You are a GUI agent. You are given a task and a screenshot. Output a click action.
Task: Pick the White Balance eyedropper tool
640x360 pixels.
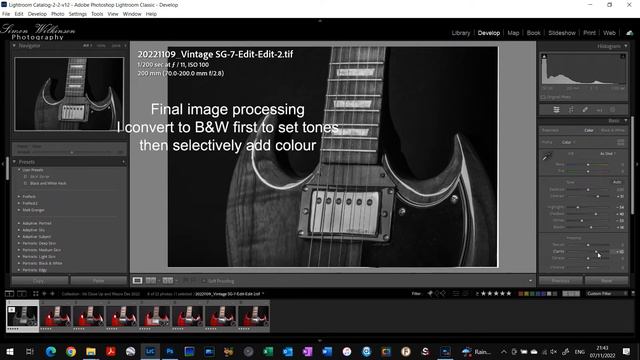pos(547,156)
